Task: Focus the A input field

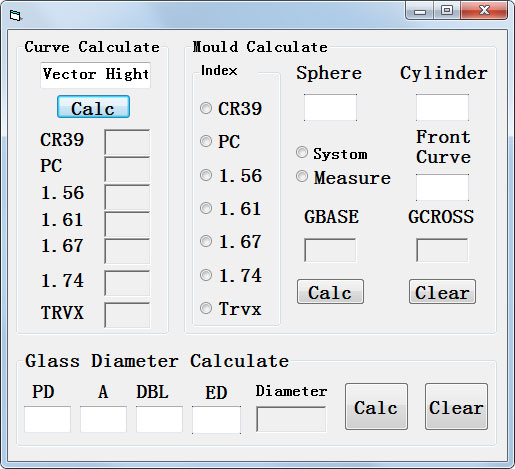Action: point(103,419)
